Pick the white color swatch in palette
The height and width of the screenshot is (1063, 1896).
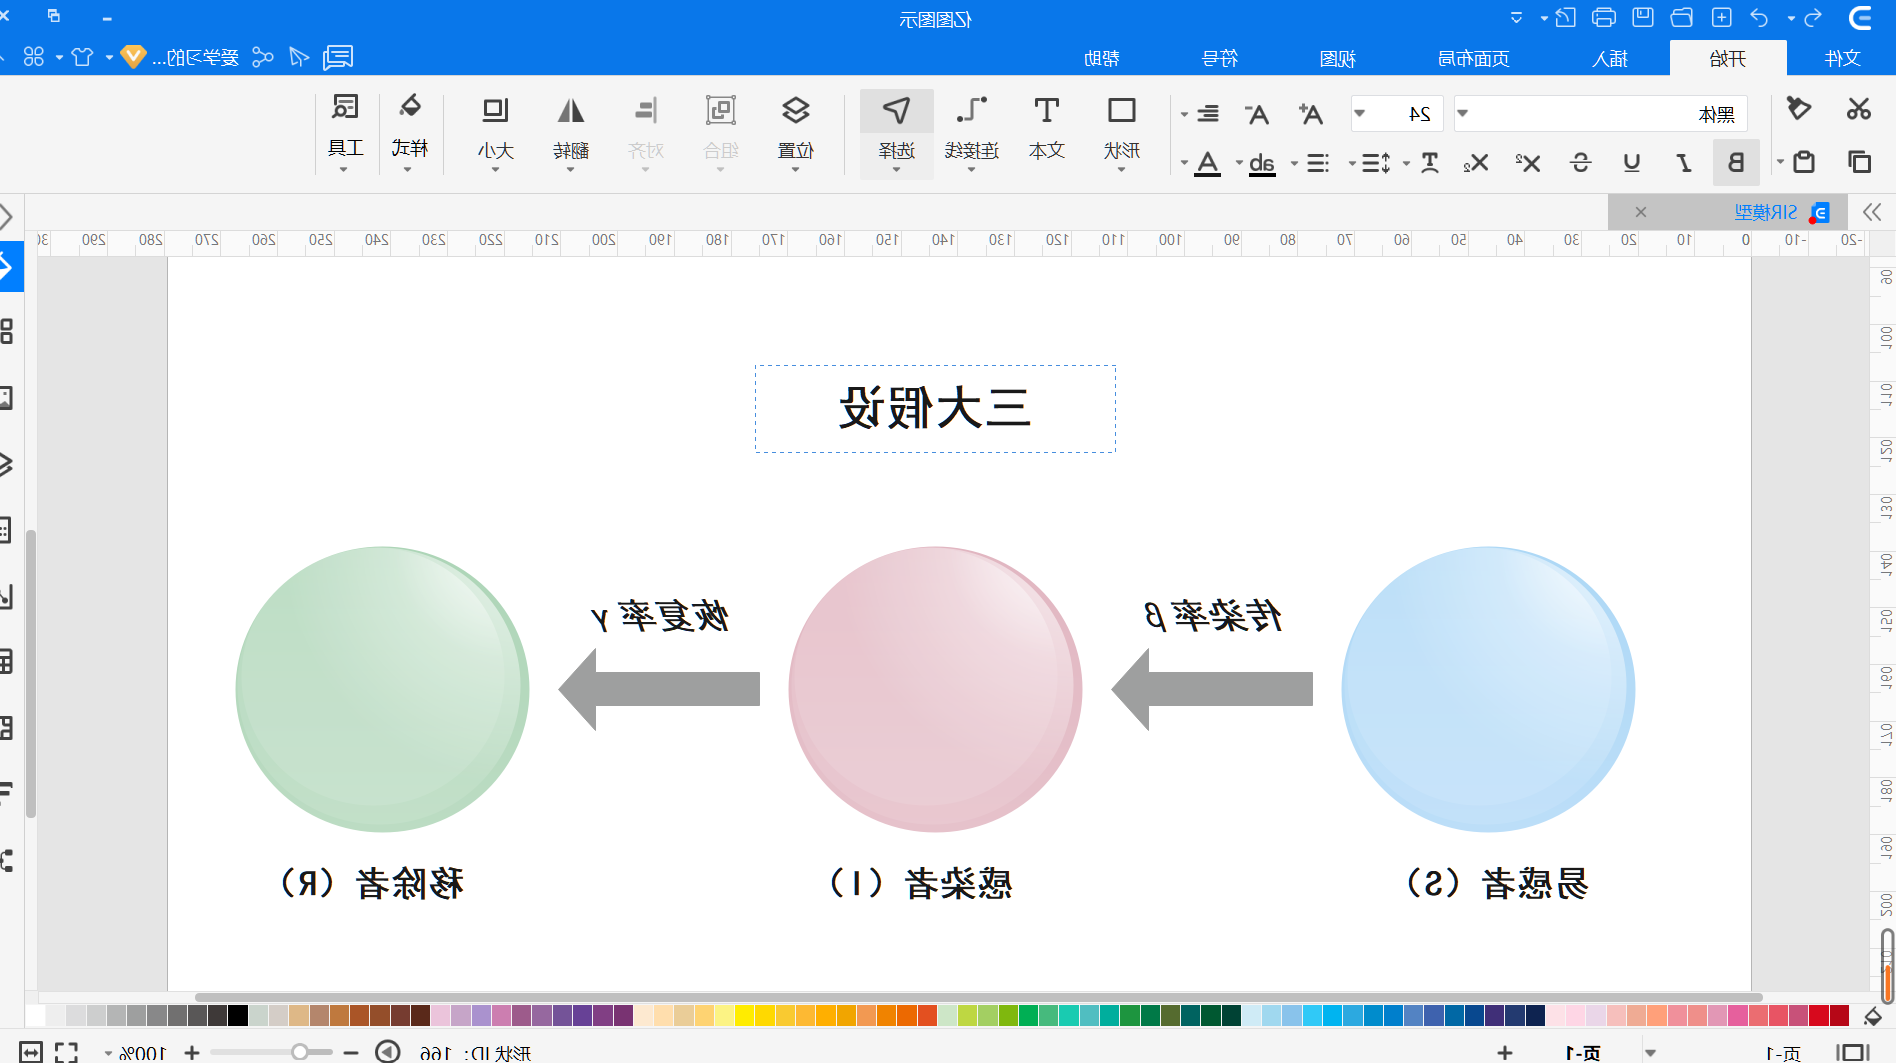tap(35, 1016)
